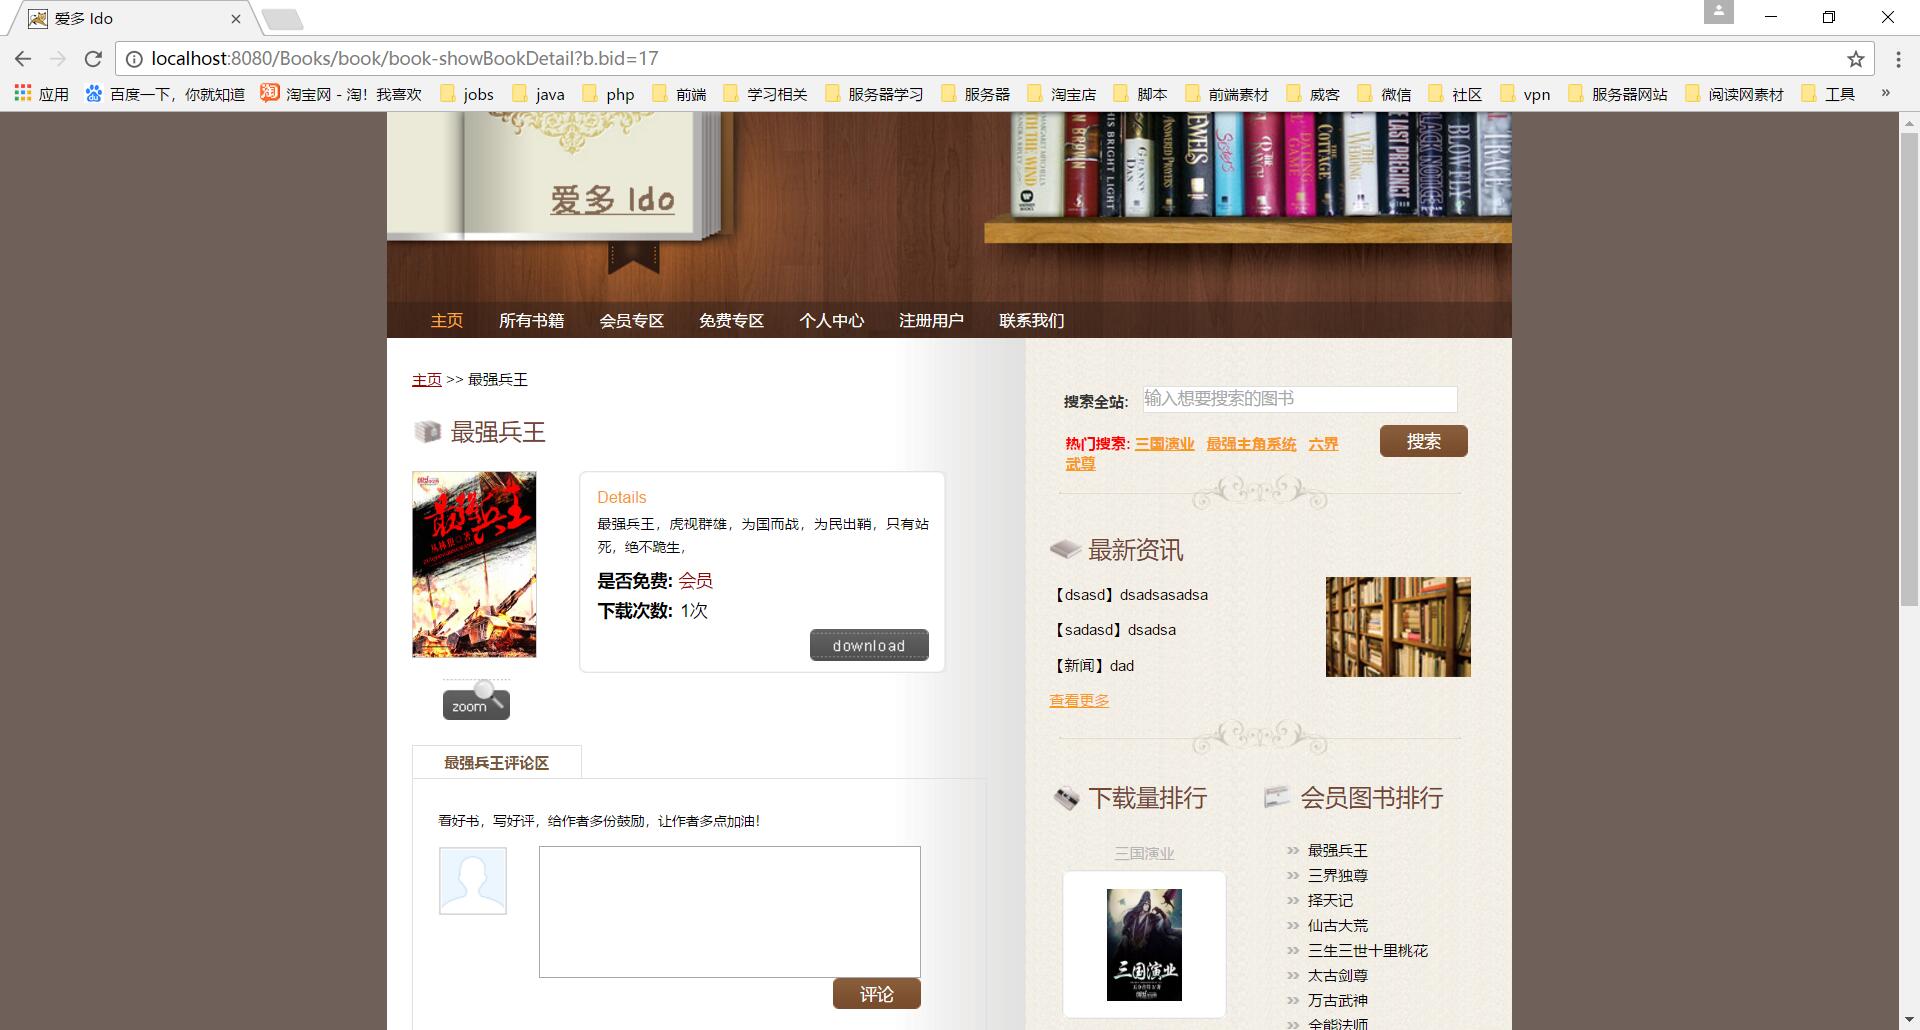Open the 服务器学习 bookmark folder
Image resolution: width=1920 pixels, height=1030 pixels.
[x=874, y=94]
